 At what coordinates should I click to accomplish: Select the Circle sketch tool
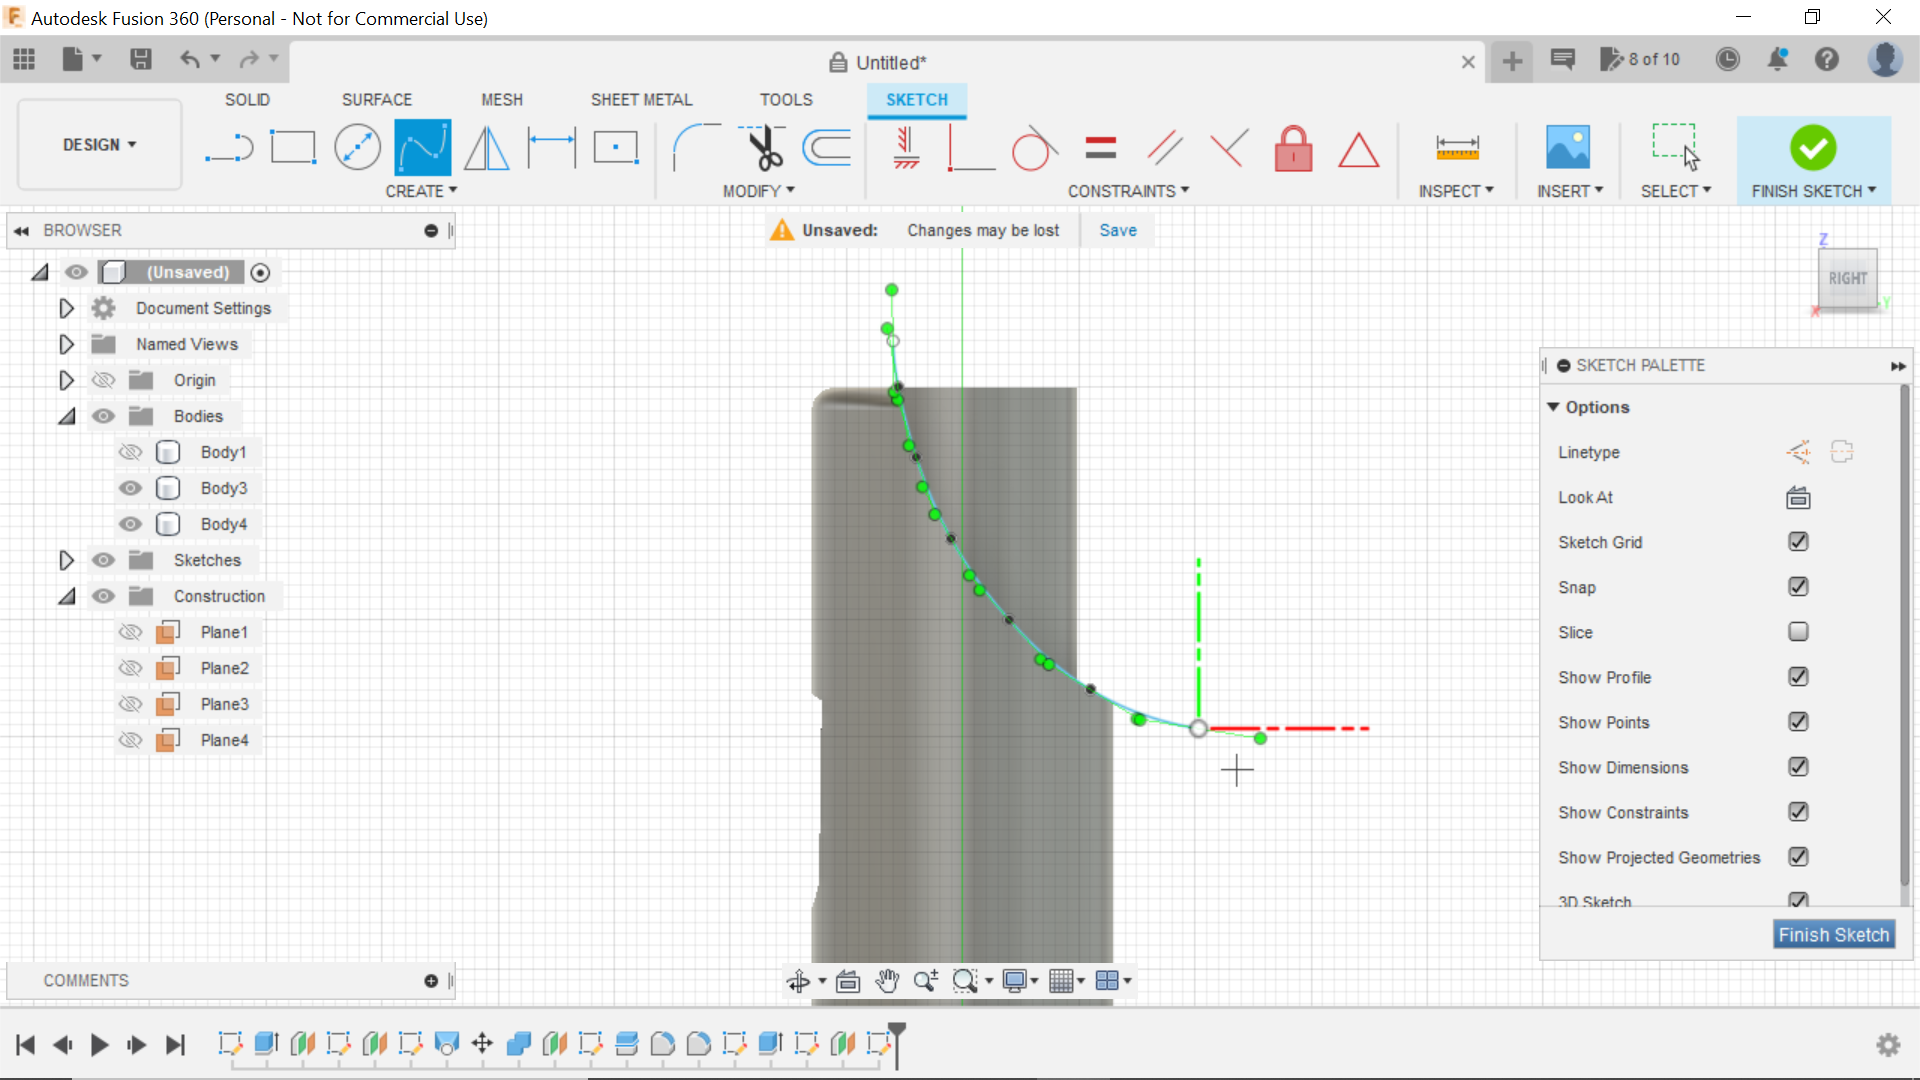point(357,147)
